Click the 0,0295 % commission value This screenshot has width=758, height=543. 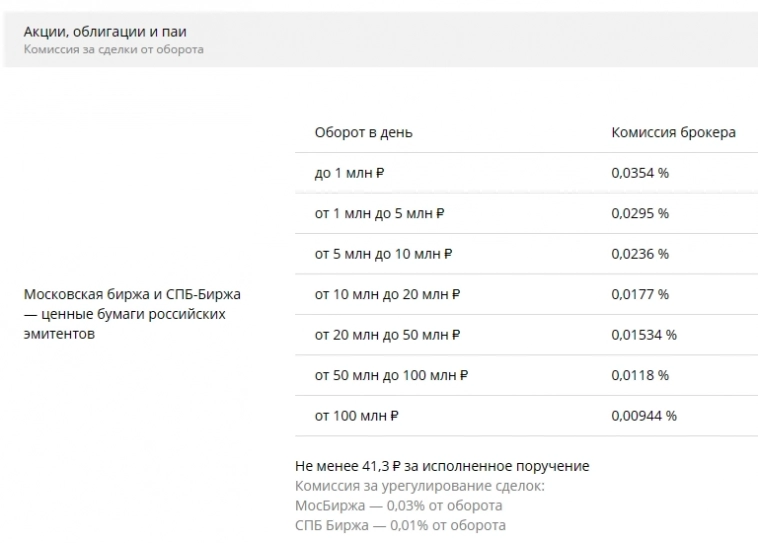click(x=640, y=213)
